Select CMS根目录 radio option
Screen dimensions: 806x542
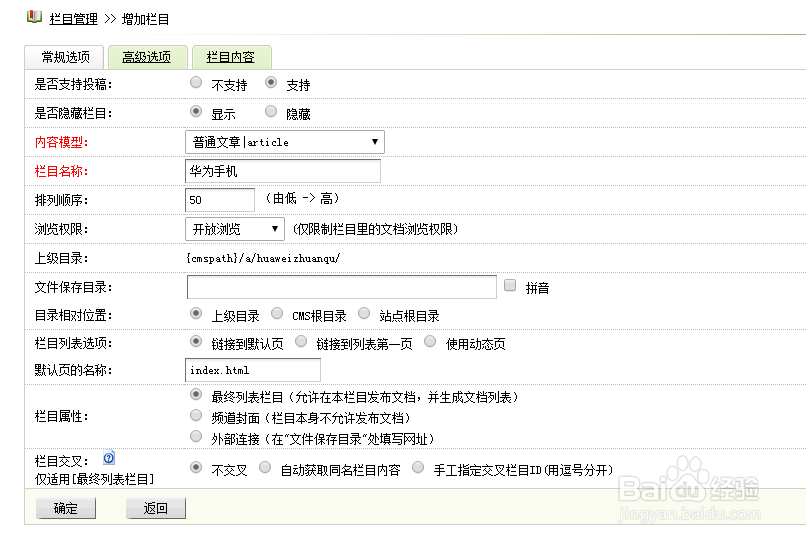pyautogui.click(x=277, y=313)
